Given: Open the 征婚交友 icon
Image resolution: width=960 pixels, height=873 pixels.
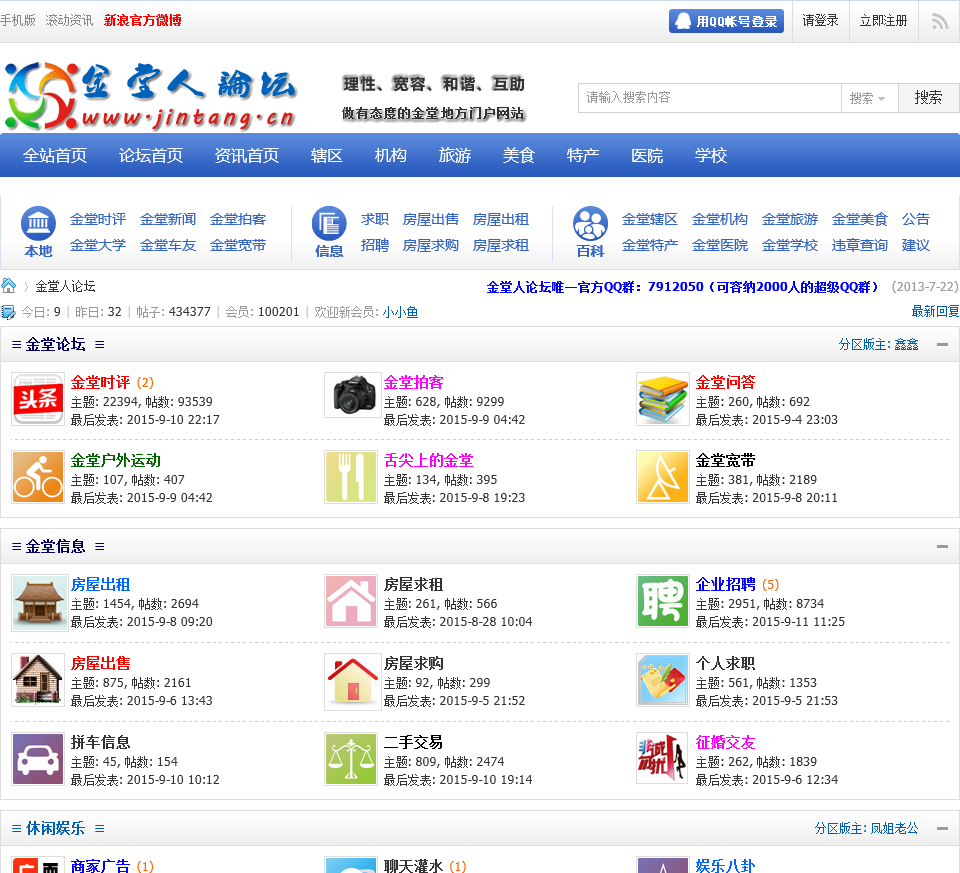Looking at the screenshot, I should (662, 759).
